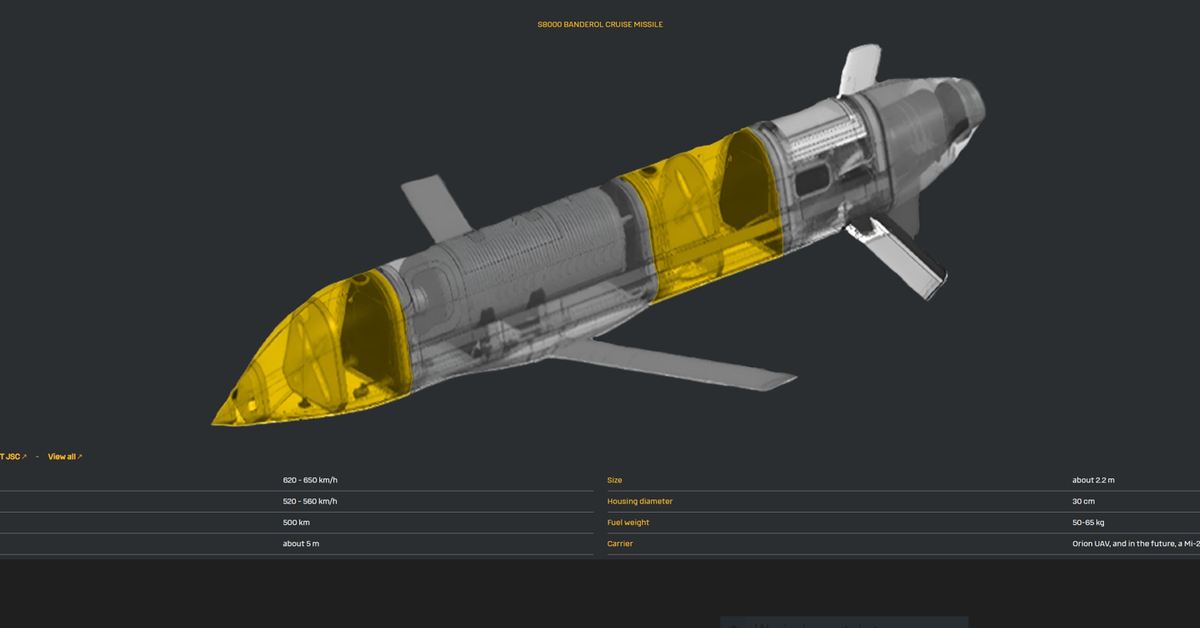Click the 'about 2.2 m' size value
The image size is (1200, 628).
[x=1094, y=480]
